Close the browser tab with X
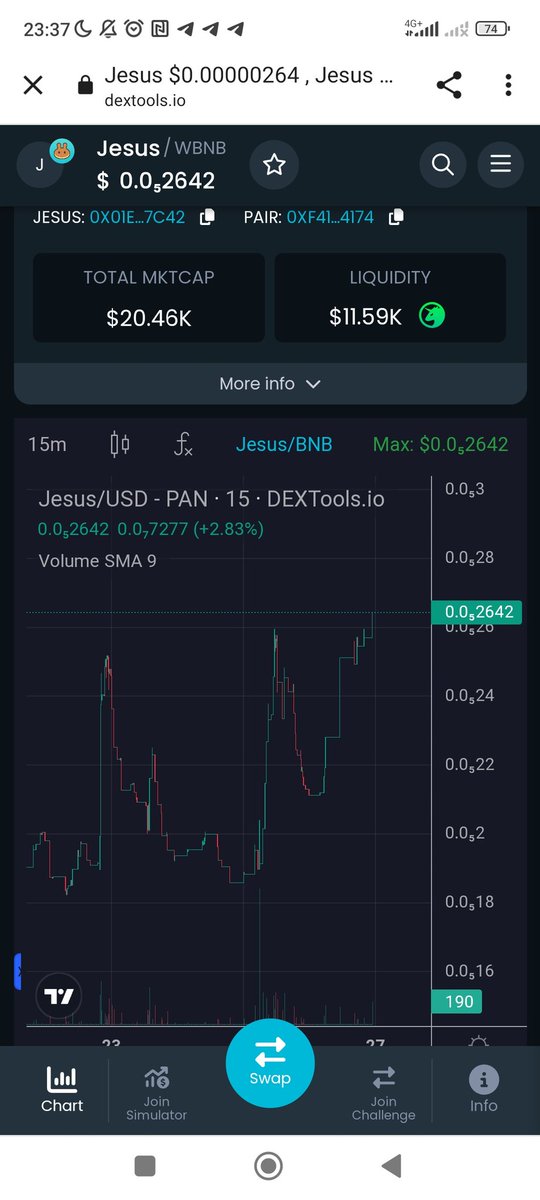Viewport: 540px width, 1200px height. (33, 85)
